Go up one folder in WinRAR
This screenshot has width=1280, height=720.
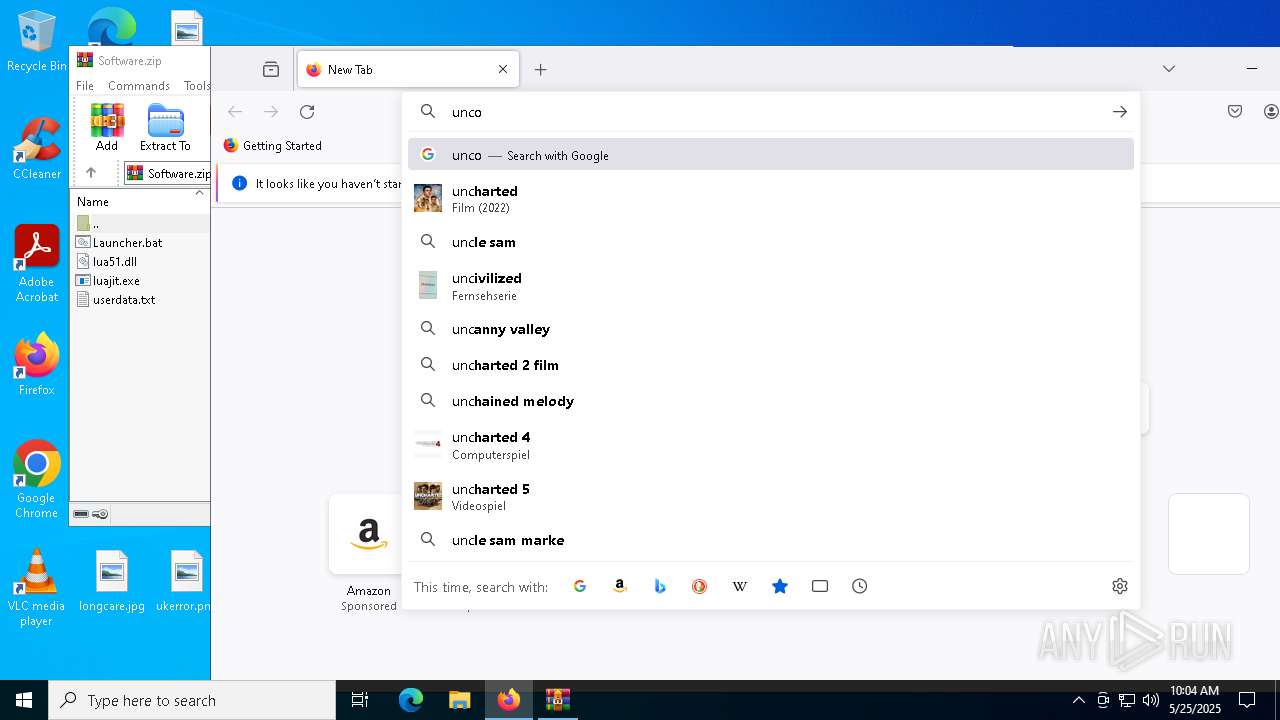(91, 173)
